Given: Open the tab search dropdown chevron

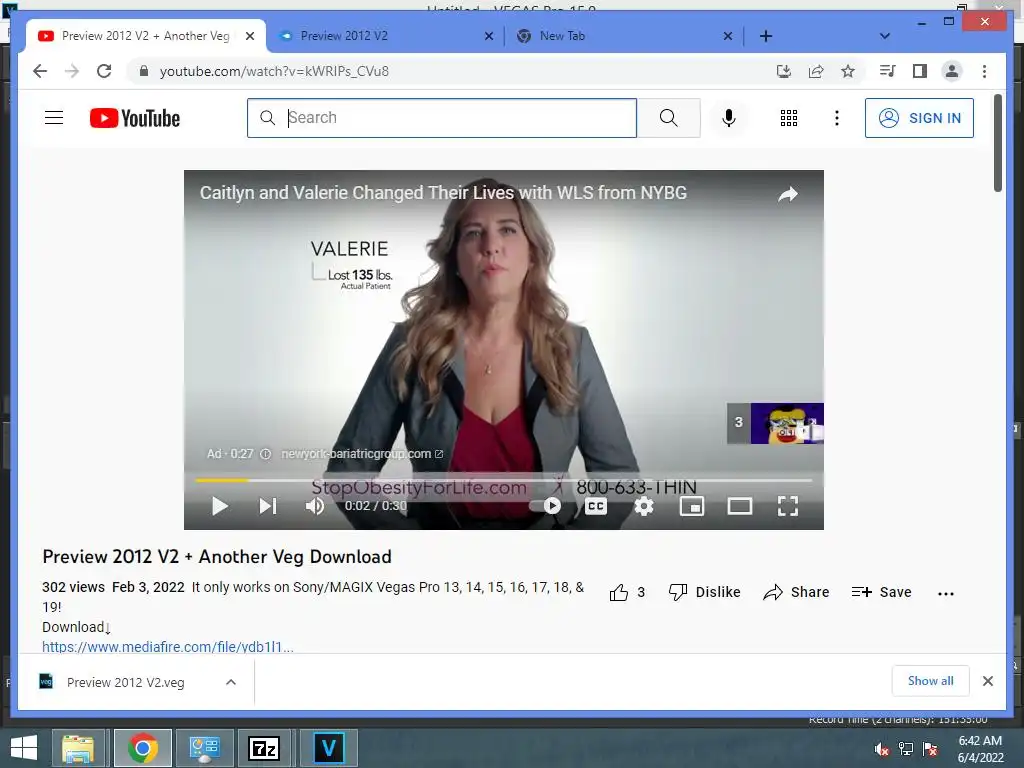Looking at the screenshot, I should tap(885, 36).
